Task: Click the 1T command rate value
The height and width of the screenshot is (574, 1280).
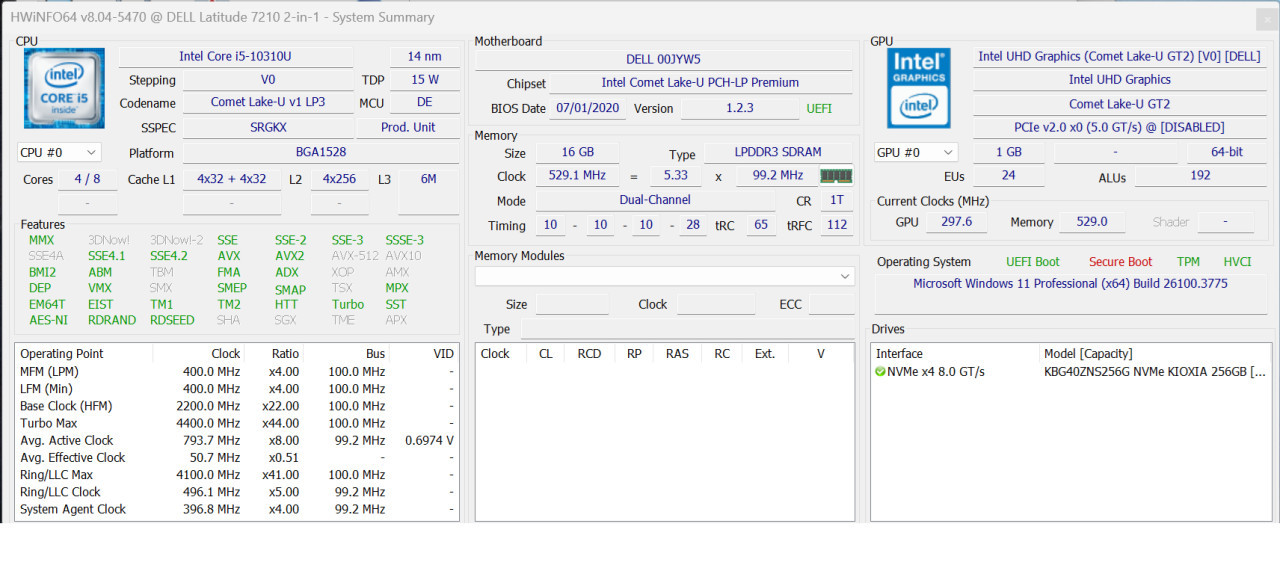Action: click(836, 200)
